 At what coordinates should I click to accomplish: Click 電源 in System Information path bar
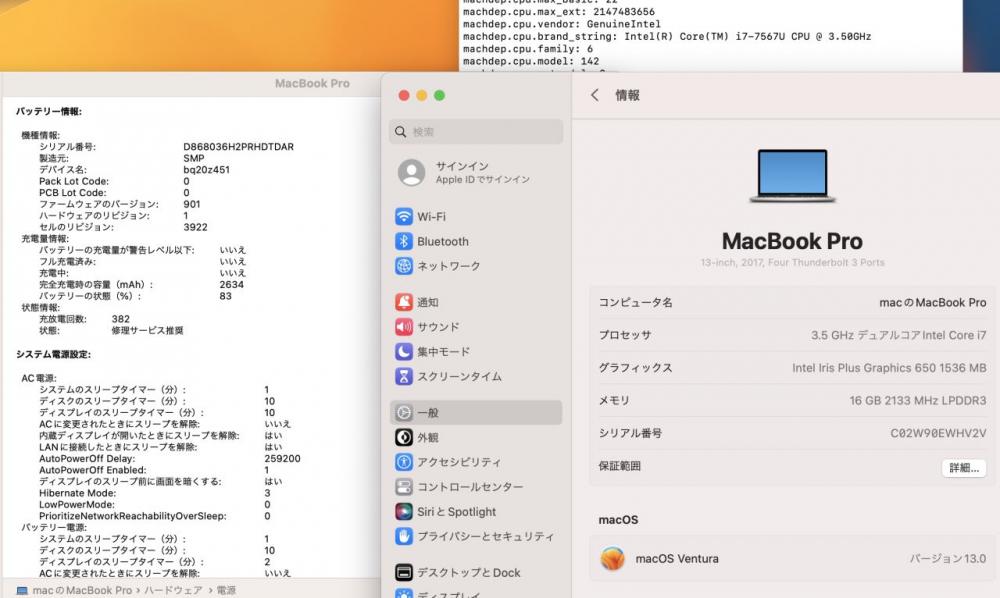tap(226, 590)
